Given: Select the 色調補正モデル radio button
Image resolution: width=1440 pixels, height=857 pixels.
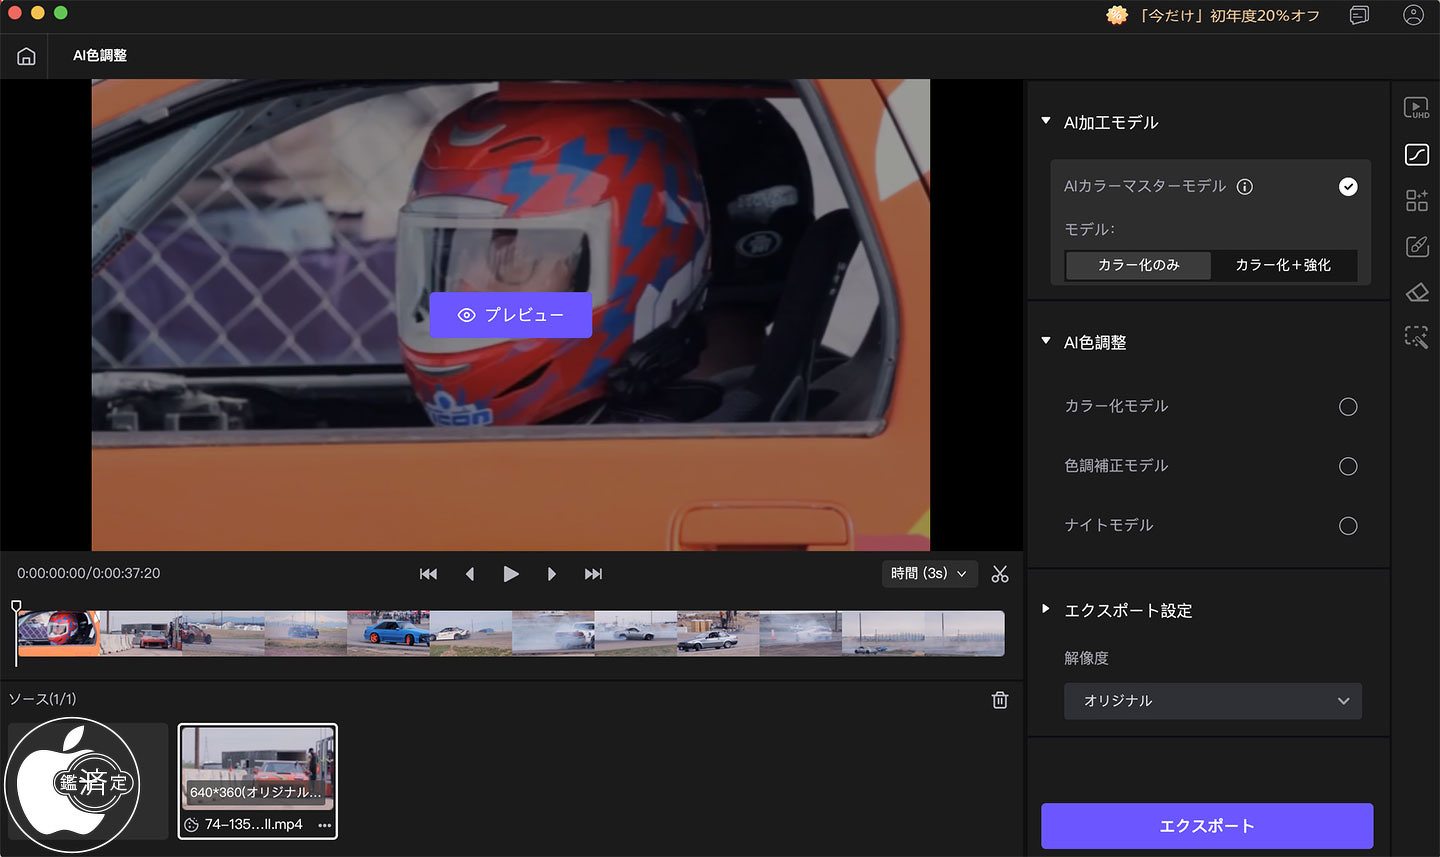Looking at the screenshot, I should pos(1347,466).
